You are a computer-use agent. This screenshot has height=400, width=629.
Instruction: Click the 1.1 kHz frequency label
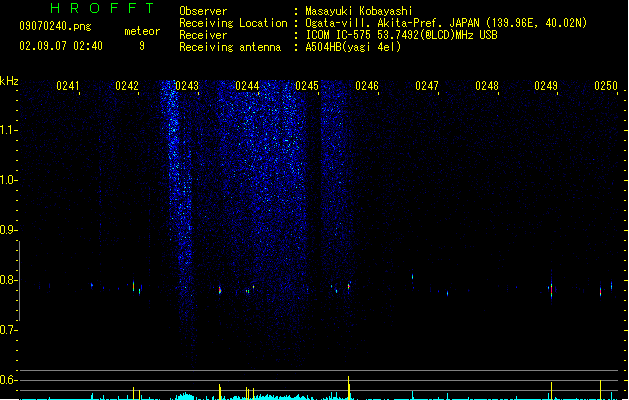pos(8,130)
